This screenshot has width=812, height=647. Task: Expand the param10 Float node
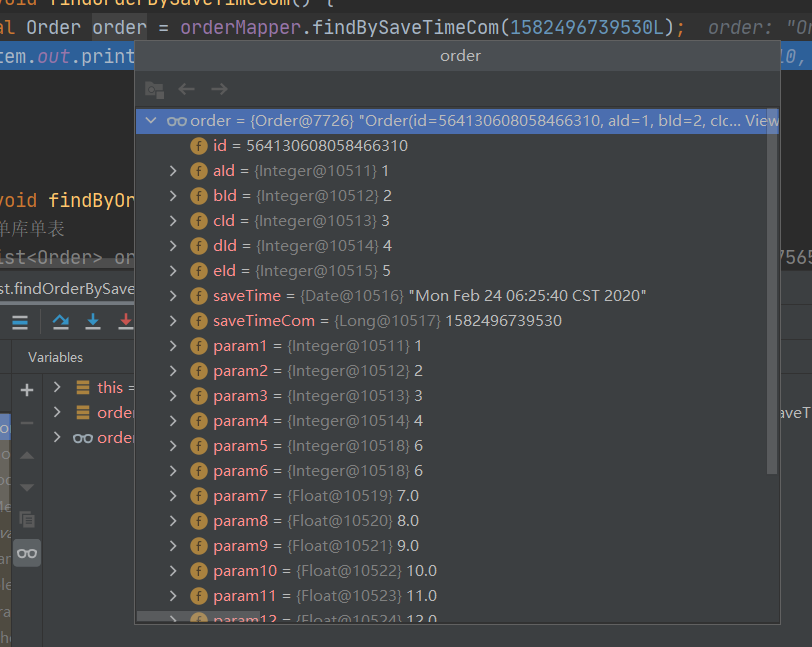pyautogui.click(x=173, y=571)
